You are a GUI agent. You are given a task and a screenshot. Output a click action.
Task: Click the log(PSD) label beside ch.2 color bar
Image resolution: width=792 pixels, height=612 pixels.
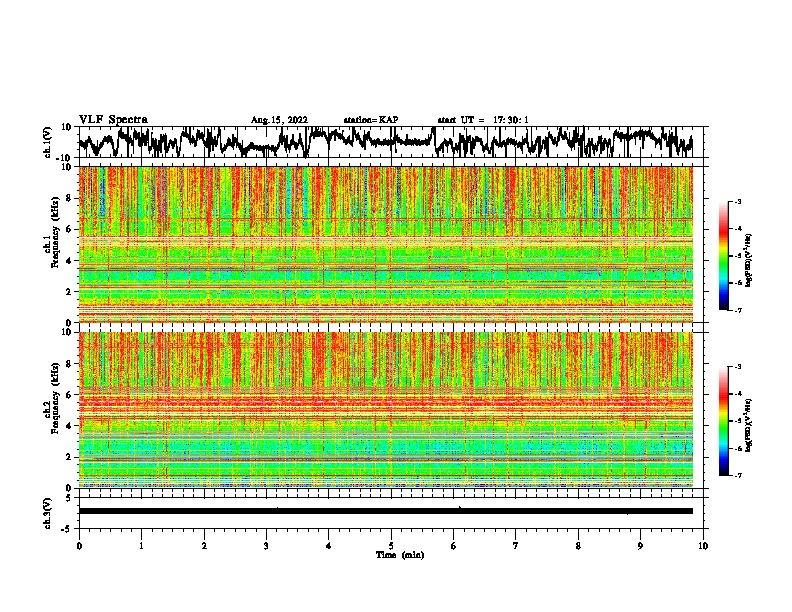point(749,425)
